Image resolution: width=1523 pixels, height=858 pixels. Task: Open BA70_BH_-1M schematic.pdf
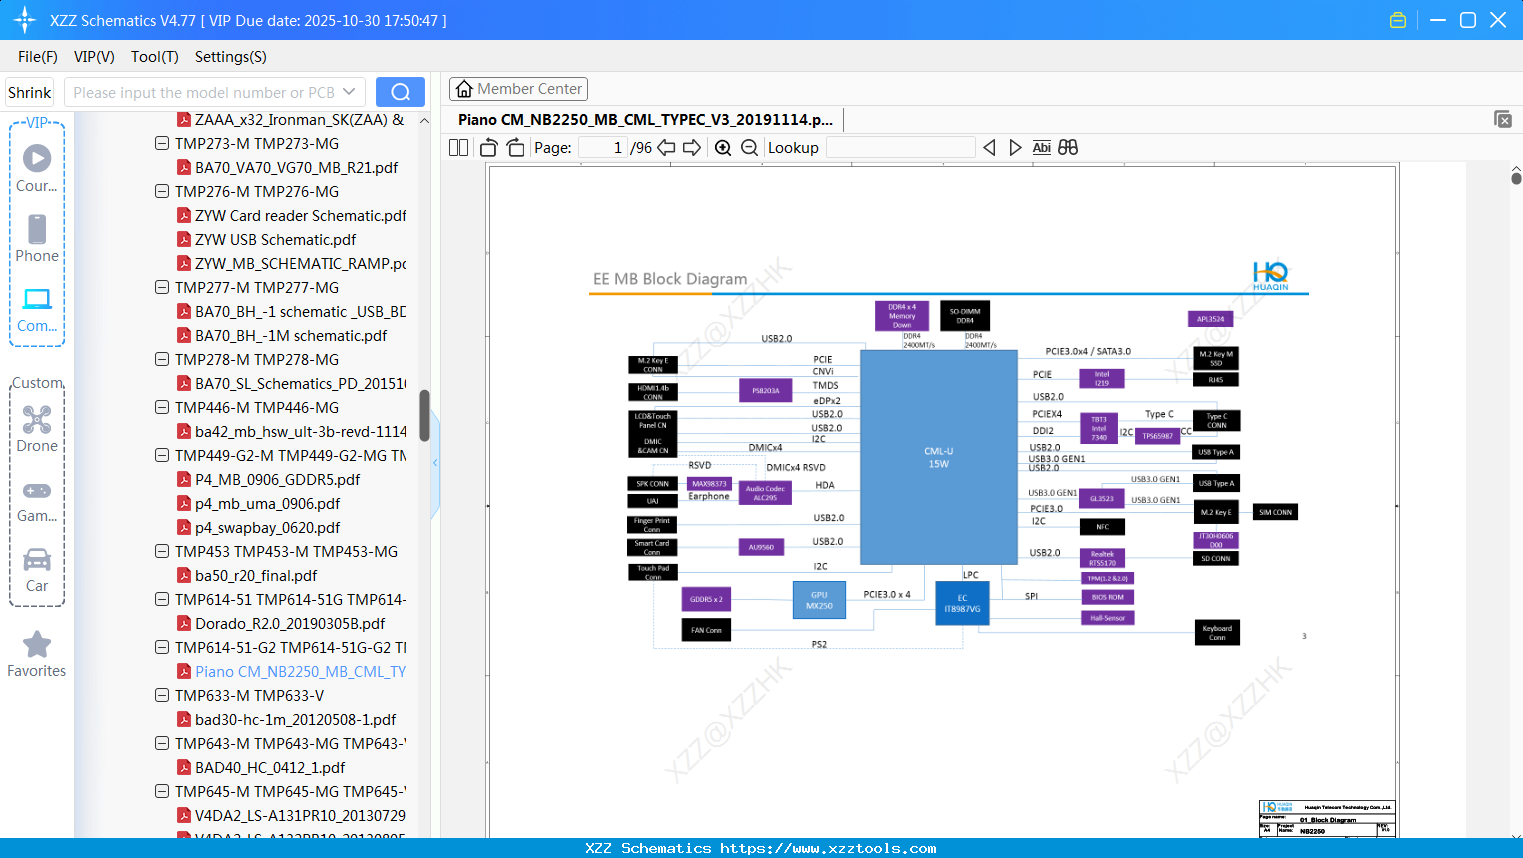(291, 336)
